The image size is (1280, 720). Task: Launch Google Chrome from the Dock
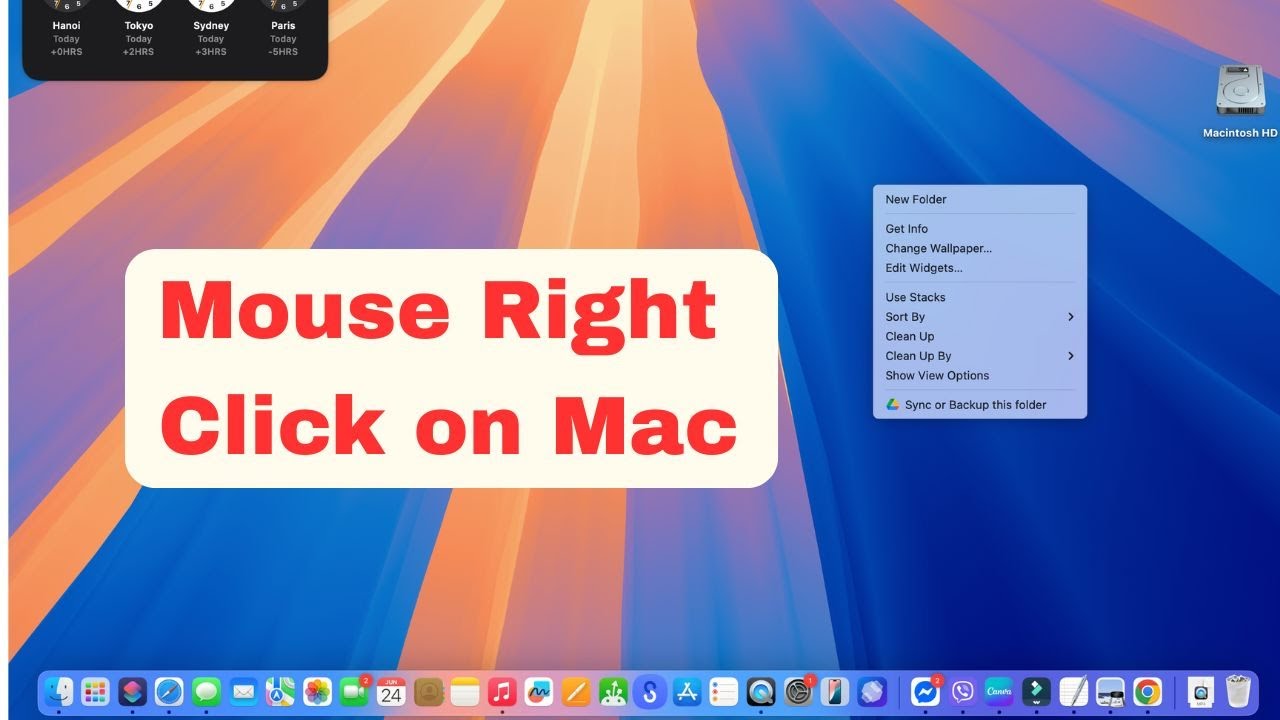[x=1148, y=691]
